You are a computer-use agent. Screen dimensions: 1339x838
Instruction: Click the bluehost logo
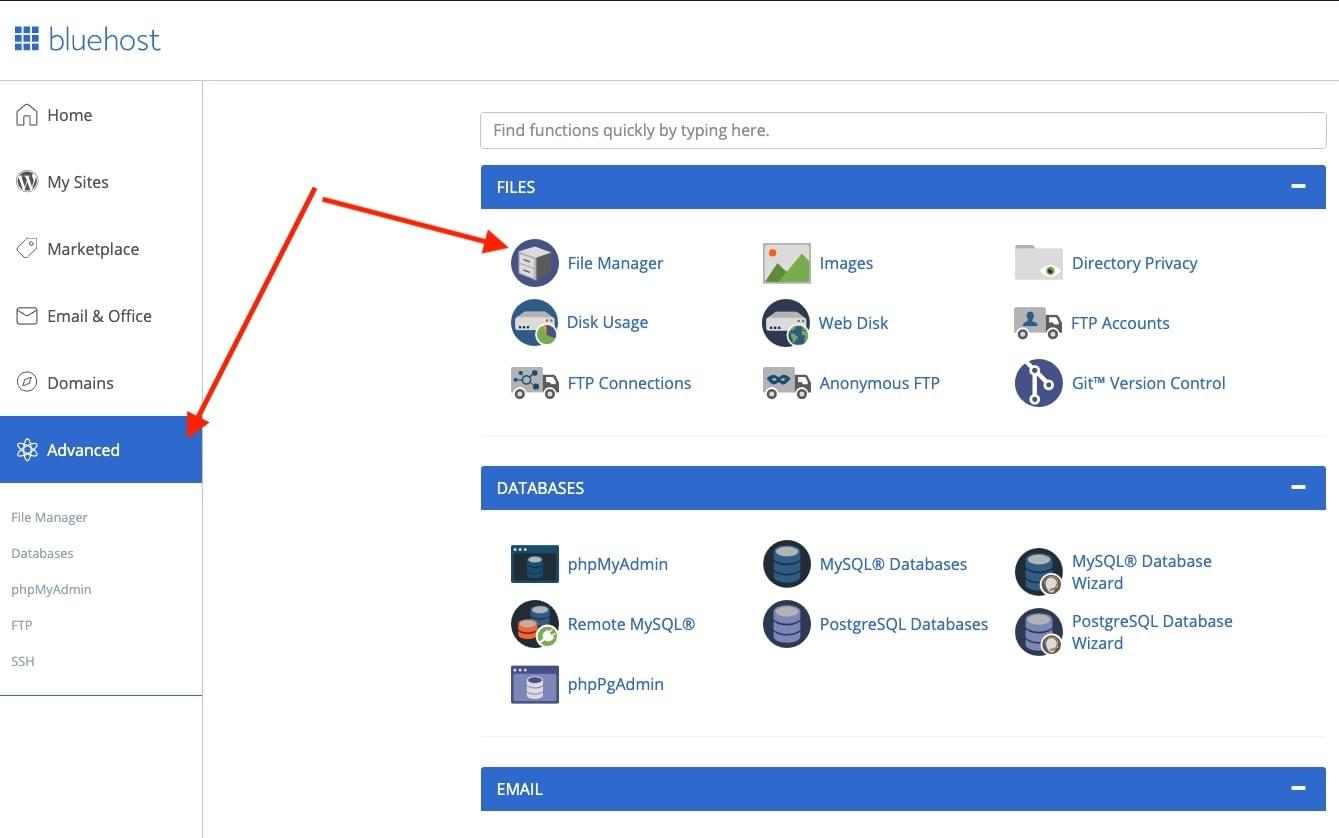click(x=87, y=40)
